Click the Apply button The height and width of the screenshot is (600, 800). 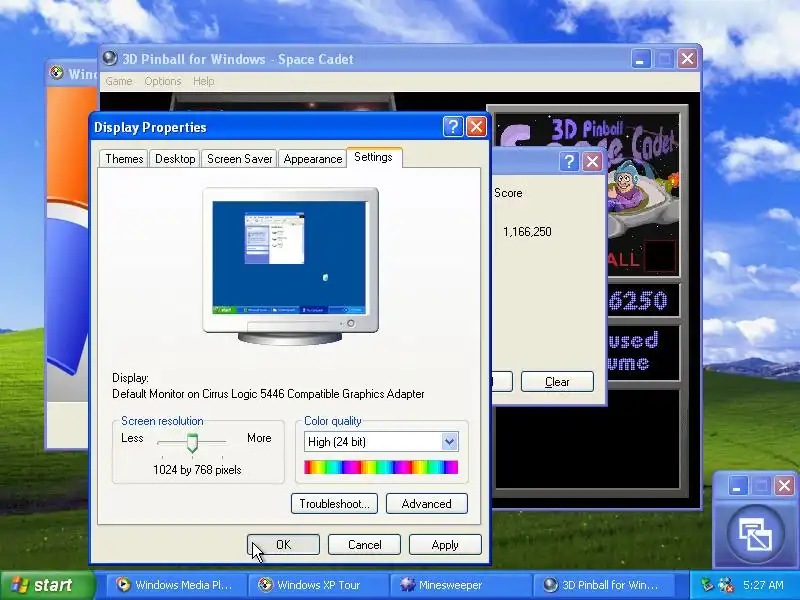(445, 545)
